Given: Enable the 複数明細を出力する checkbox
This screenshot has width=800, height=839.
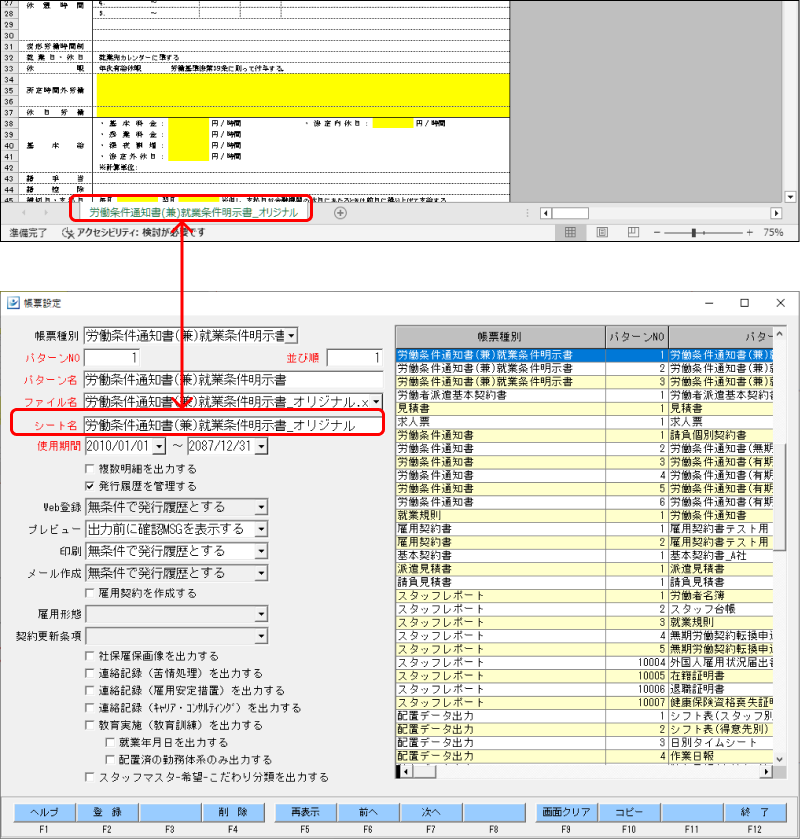Looking at the screenshot, I should pyautogui.click(x=90, y=471).
